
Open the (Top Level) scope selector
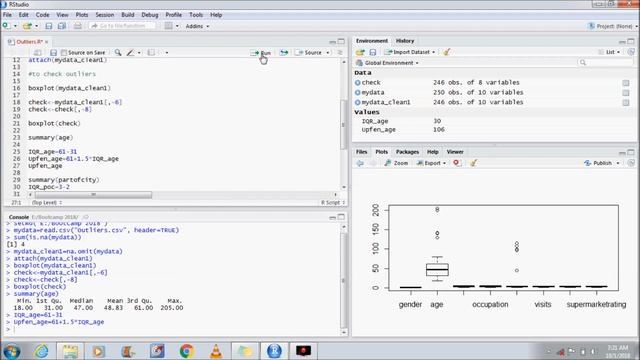pyautogui.click(x=47, y=202)
